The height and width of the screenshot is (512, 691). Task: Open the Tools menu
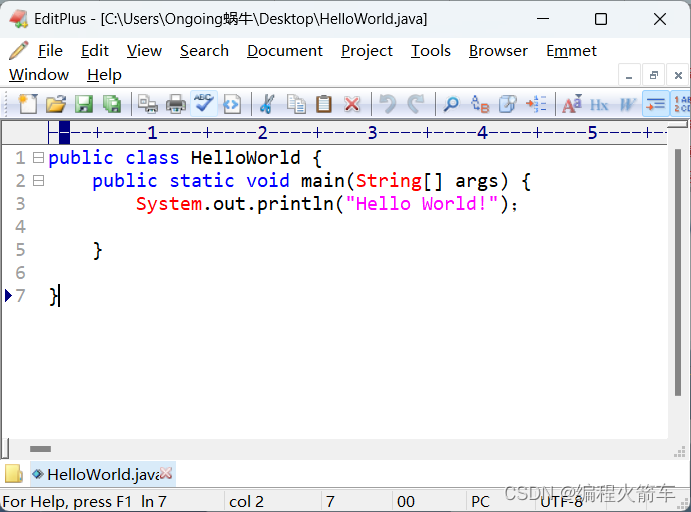coord(431,51)
